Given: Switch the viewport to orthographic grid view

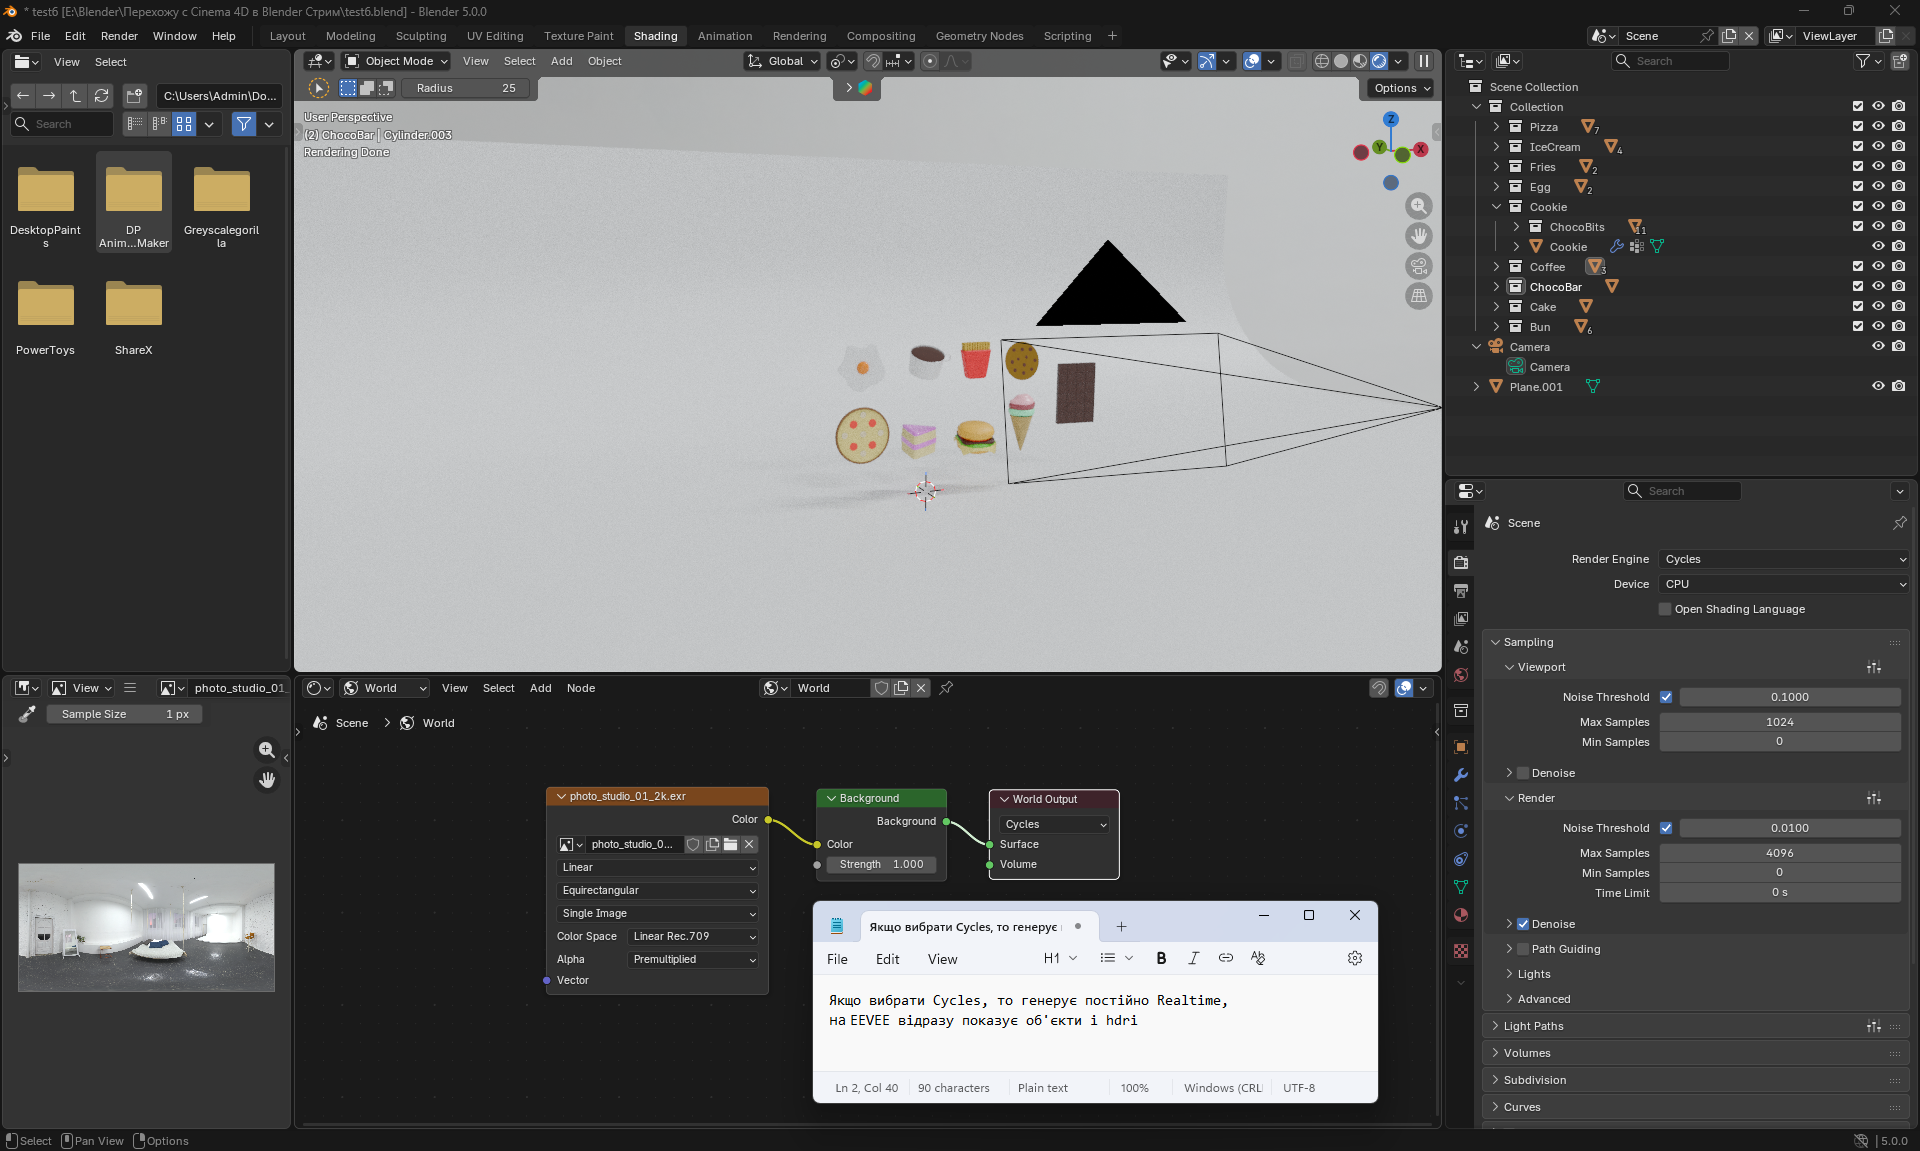Looking at the screenshot, I should click(x=1418, y=296).
